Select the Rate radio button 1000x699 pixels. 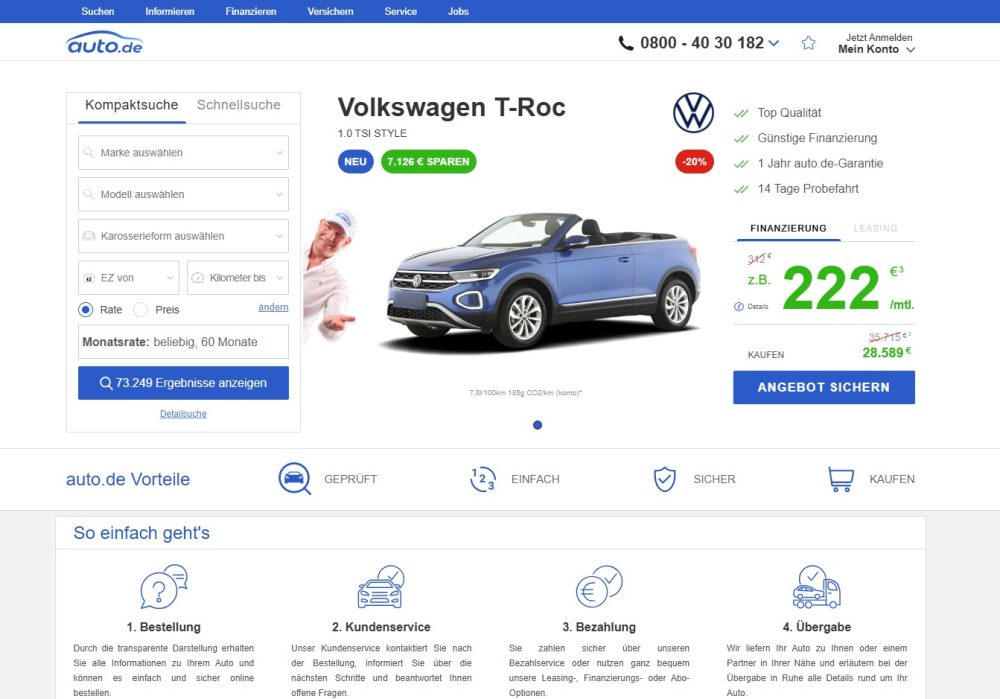pos(85,310)
